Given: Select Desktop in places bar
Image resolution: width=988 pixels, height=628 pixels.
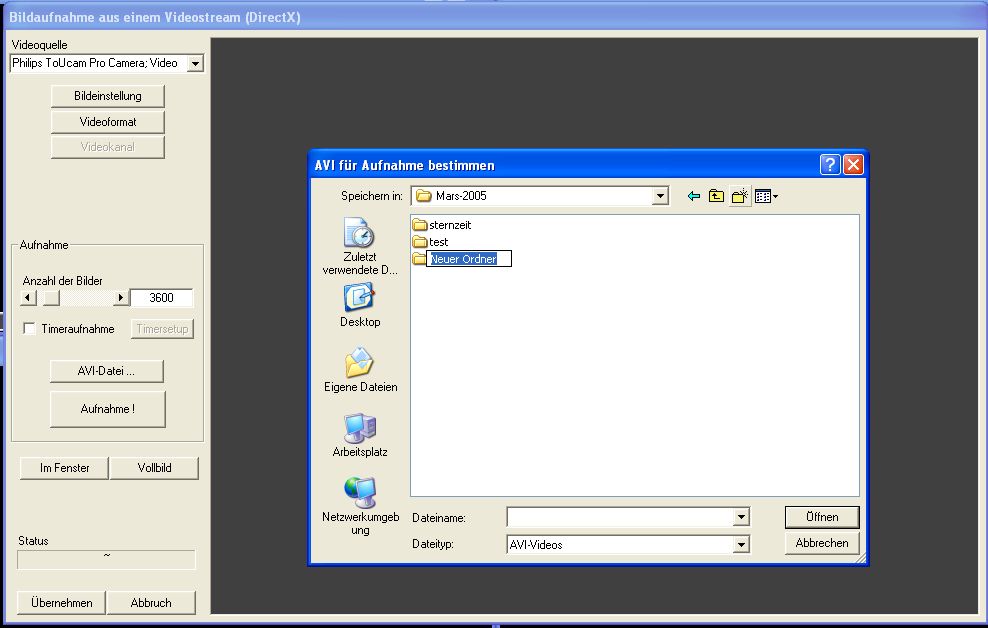Looking at the screenshot, I should [x=359, y=305].
